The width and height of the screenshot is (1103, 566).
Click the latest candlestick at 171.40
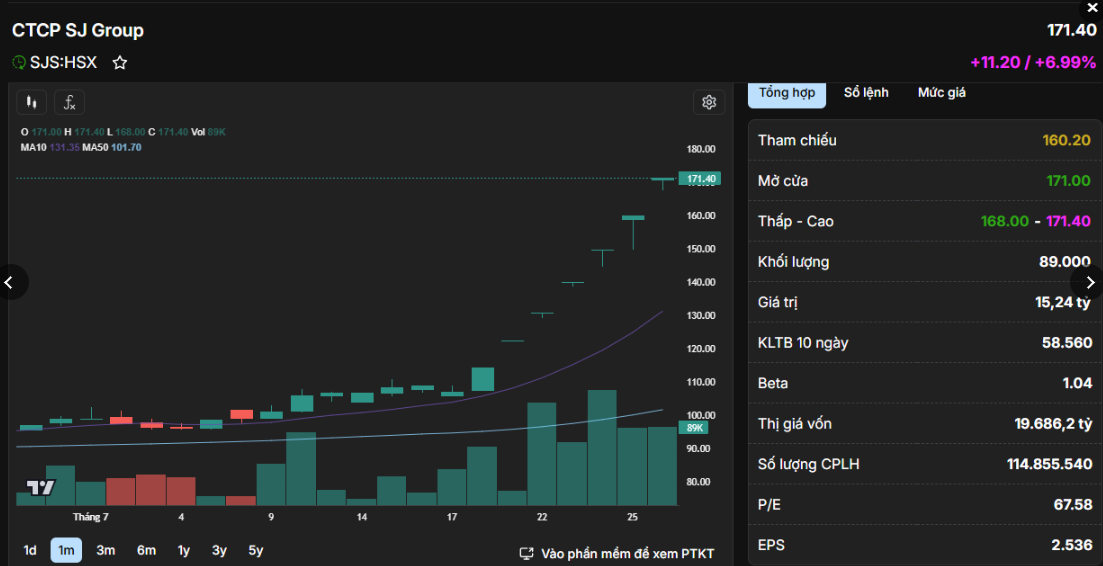663,182
